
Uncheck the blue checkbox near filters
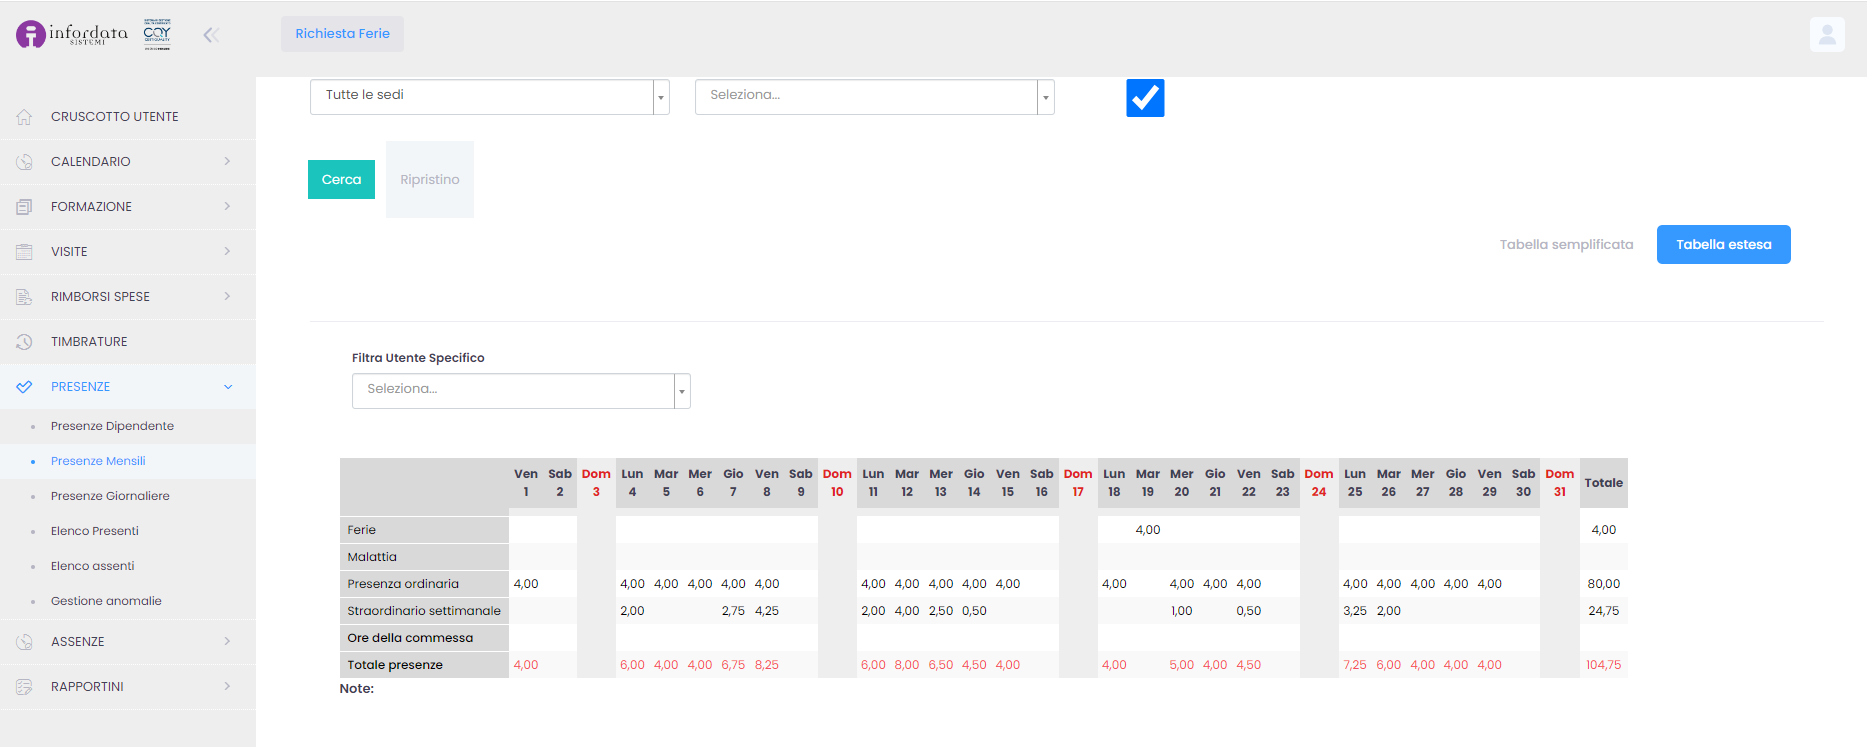point(1145,98)
